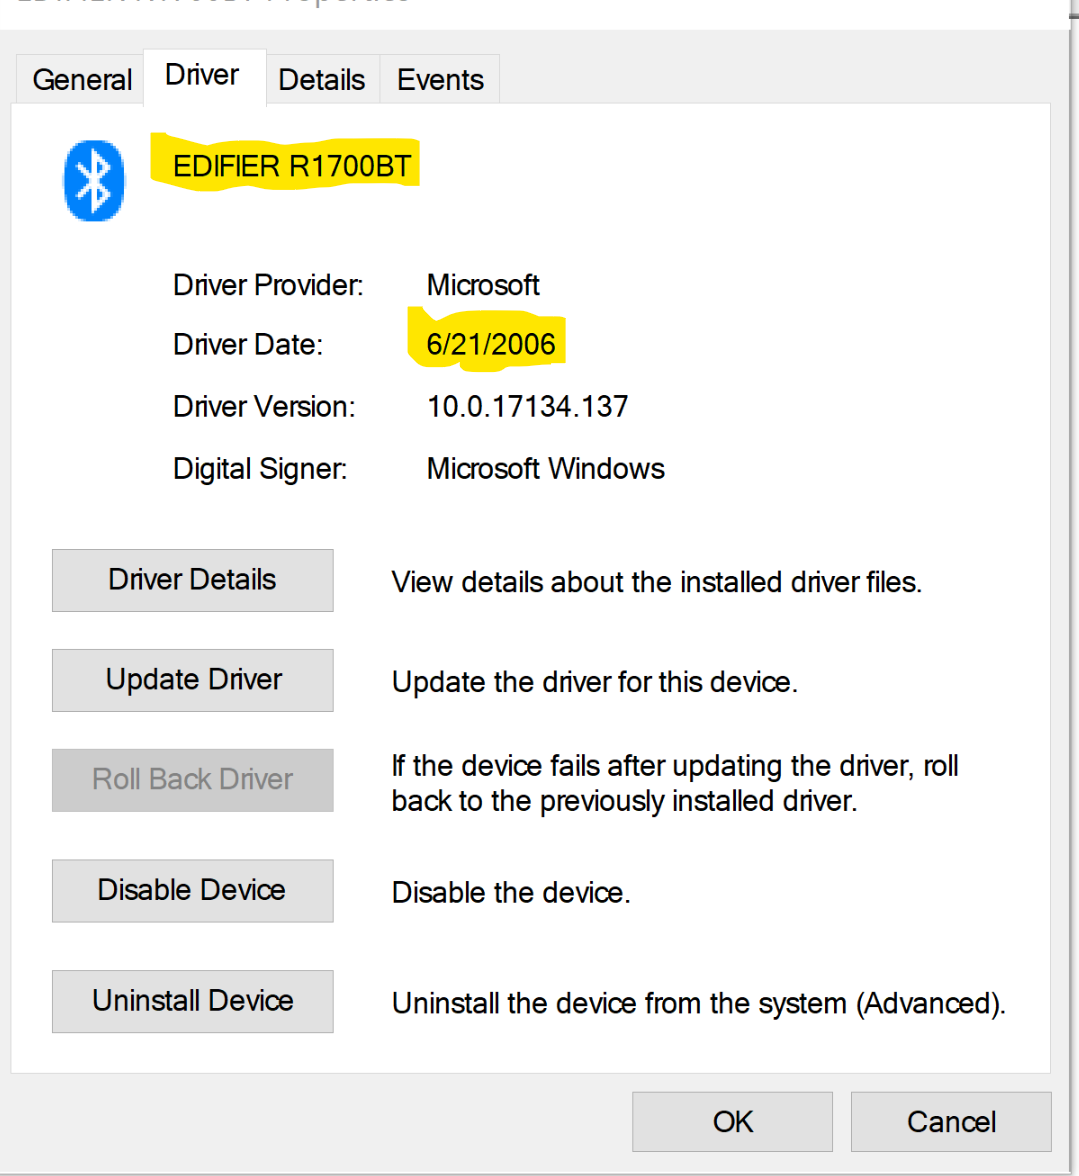The height and width of the screenshot is (1176, 1079).
Task: Click Uninstall Device button
Action: (x=193, y=1001)
